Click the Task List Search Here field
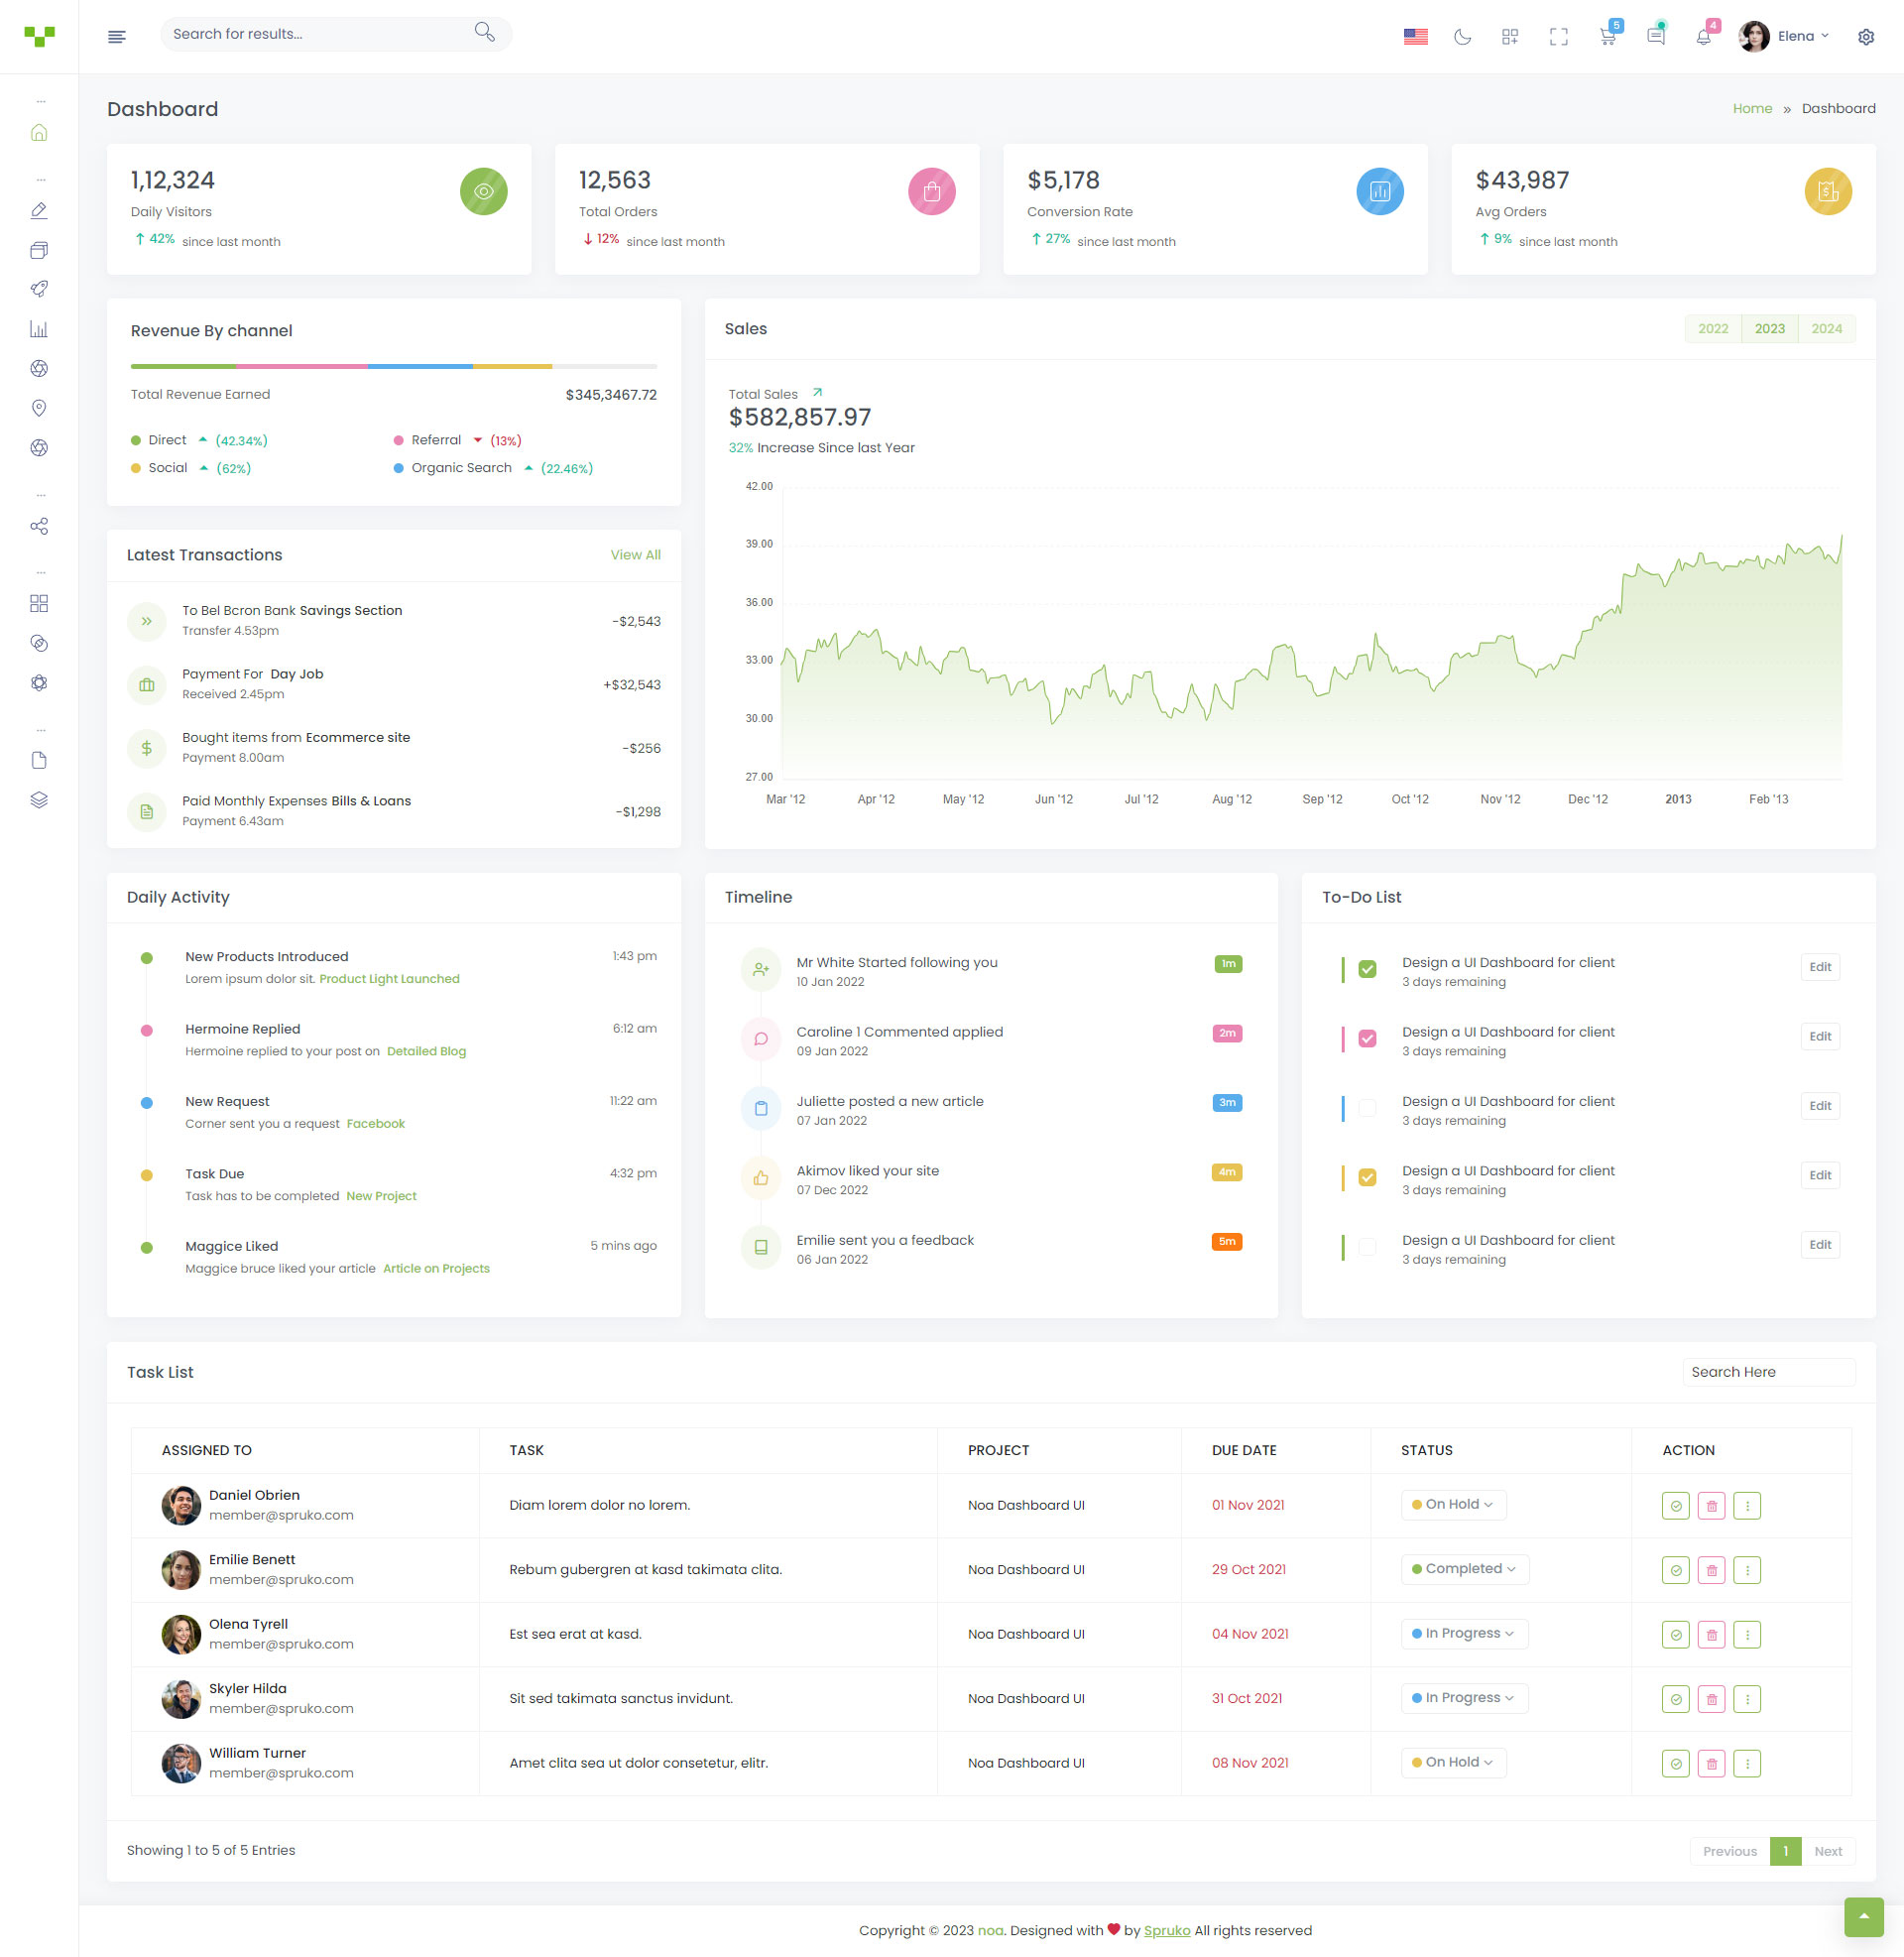 (x=1767, y=1372)
